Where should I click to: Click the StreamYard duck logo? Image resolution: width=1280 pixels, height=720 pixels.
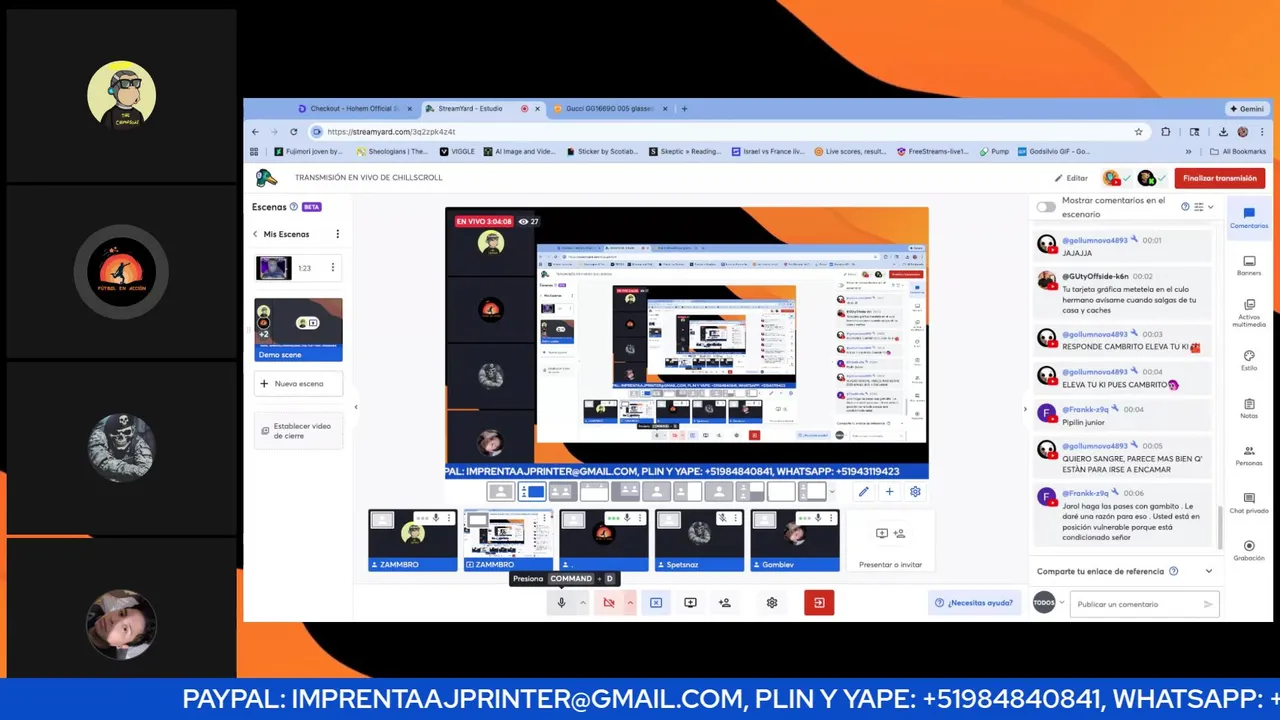click(266, 178)
